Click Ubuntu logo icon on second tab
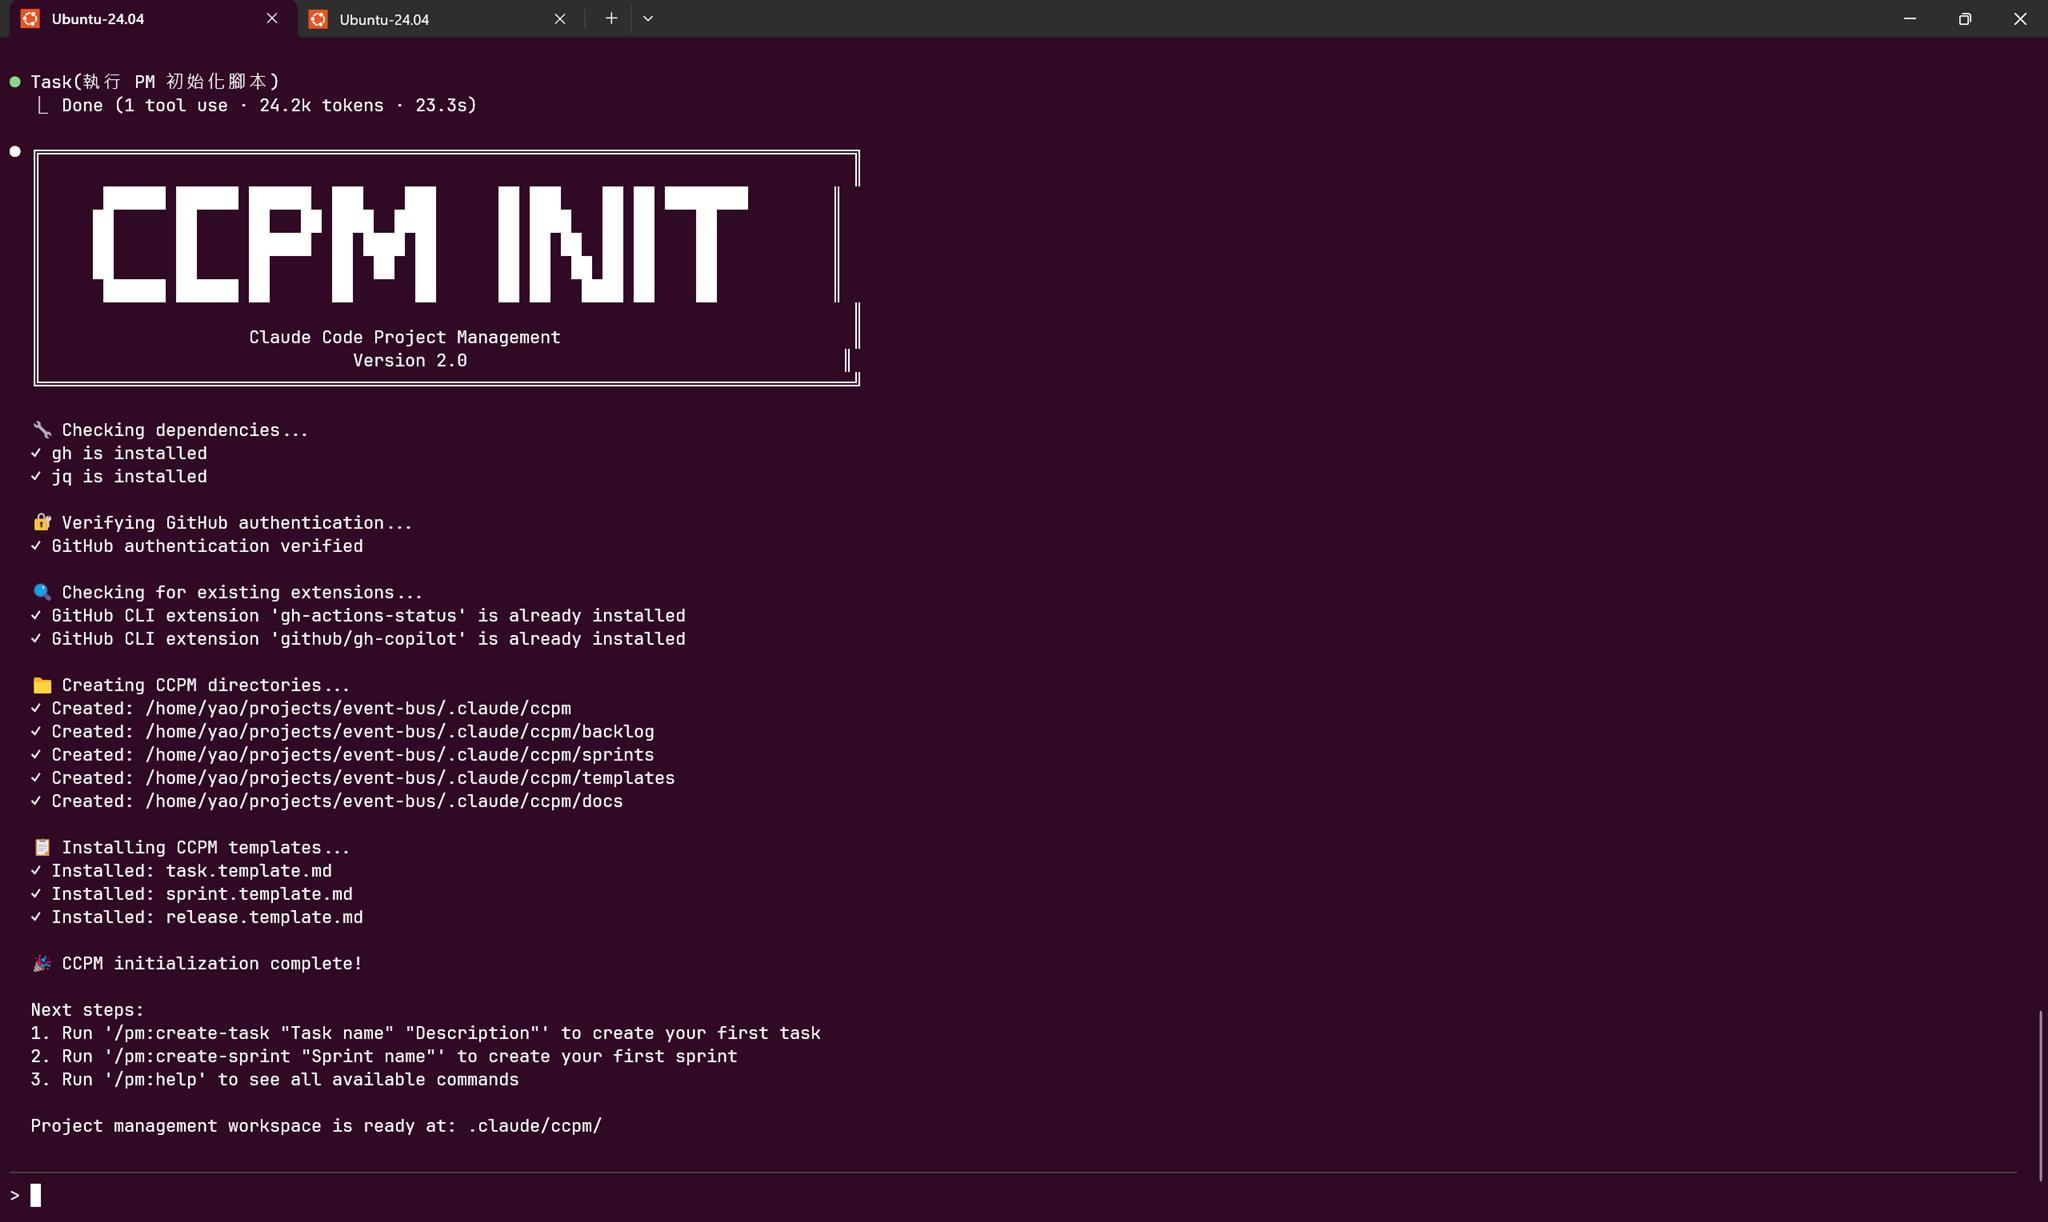The height and width of the screenshot is (1222, 2048). [x=318, y=19]
